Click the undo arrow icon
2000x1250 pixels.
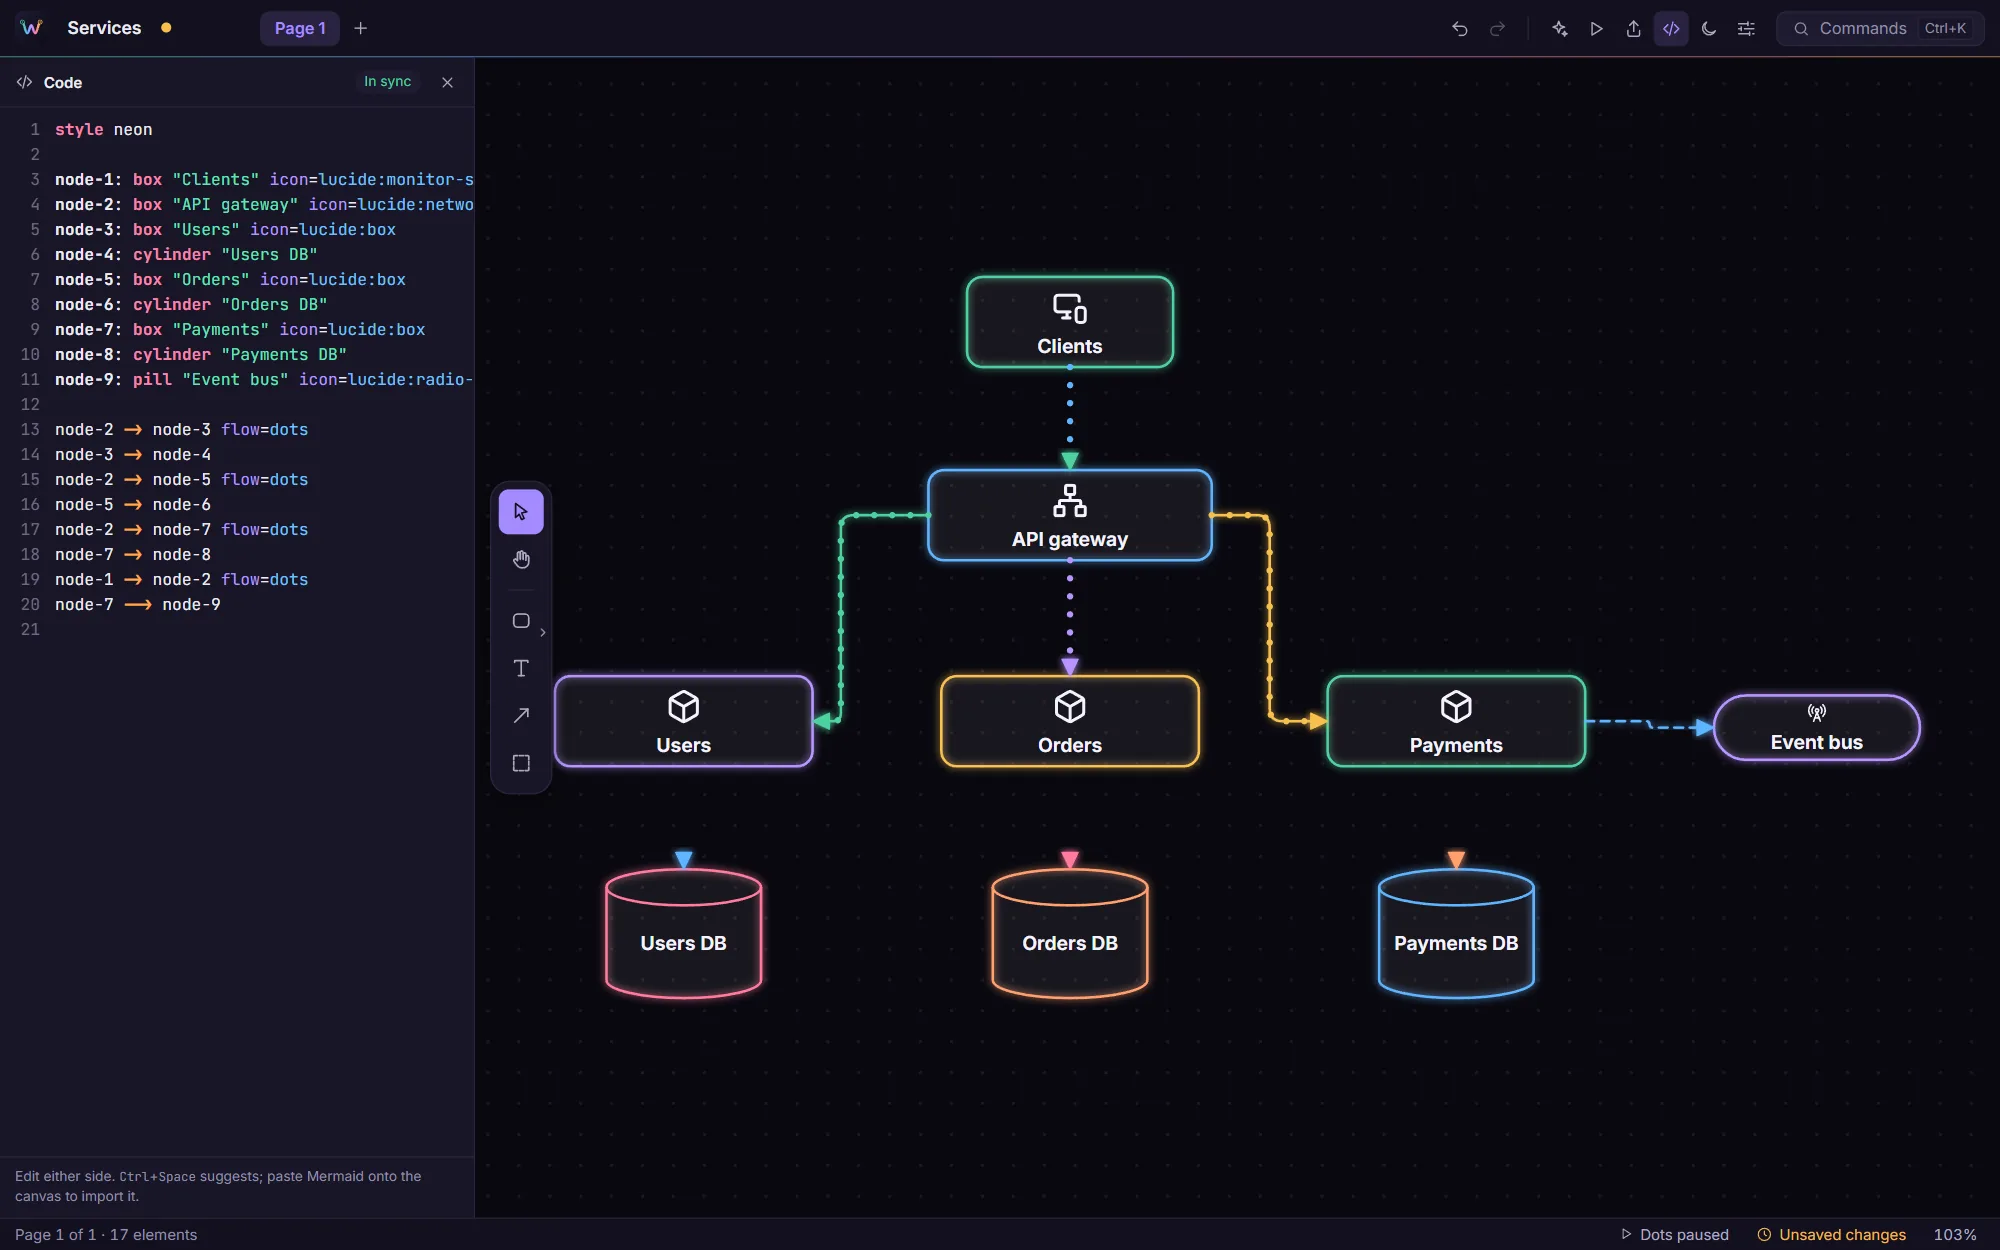[x=1460, y=29]
